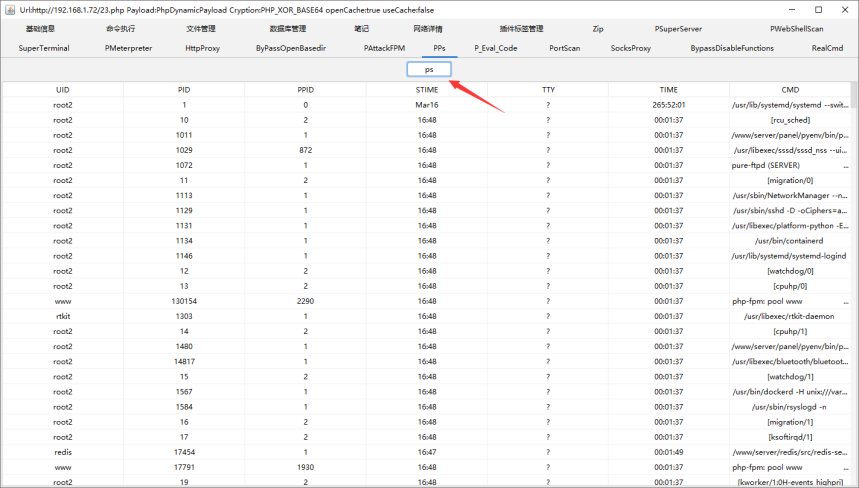Select the PortScan tab
The width and height of the screenshot is (859, 488).
(x=564, y=48)
